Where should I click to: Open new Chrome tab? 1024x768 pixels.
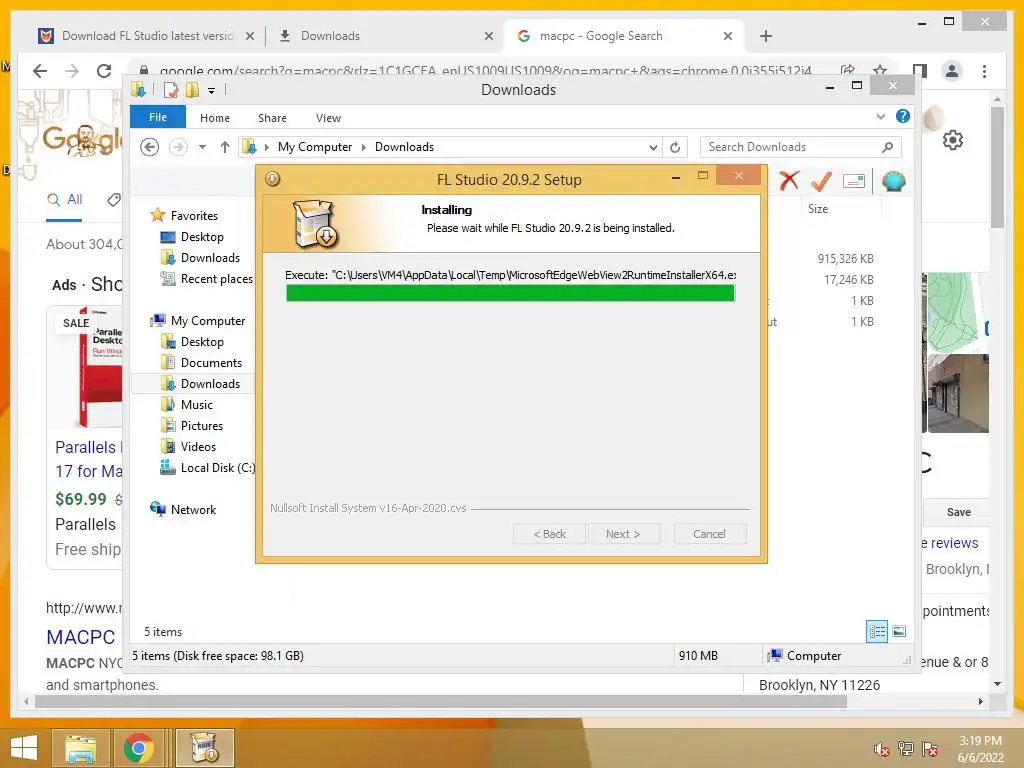[x=766, y=36]
